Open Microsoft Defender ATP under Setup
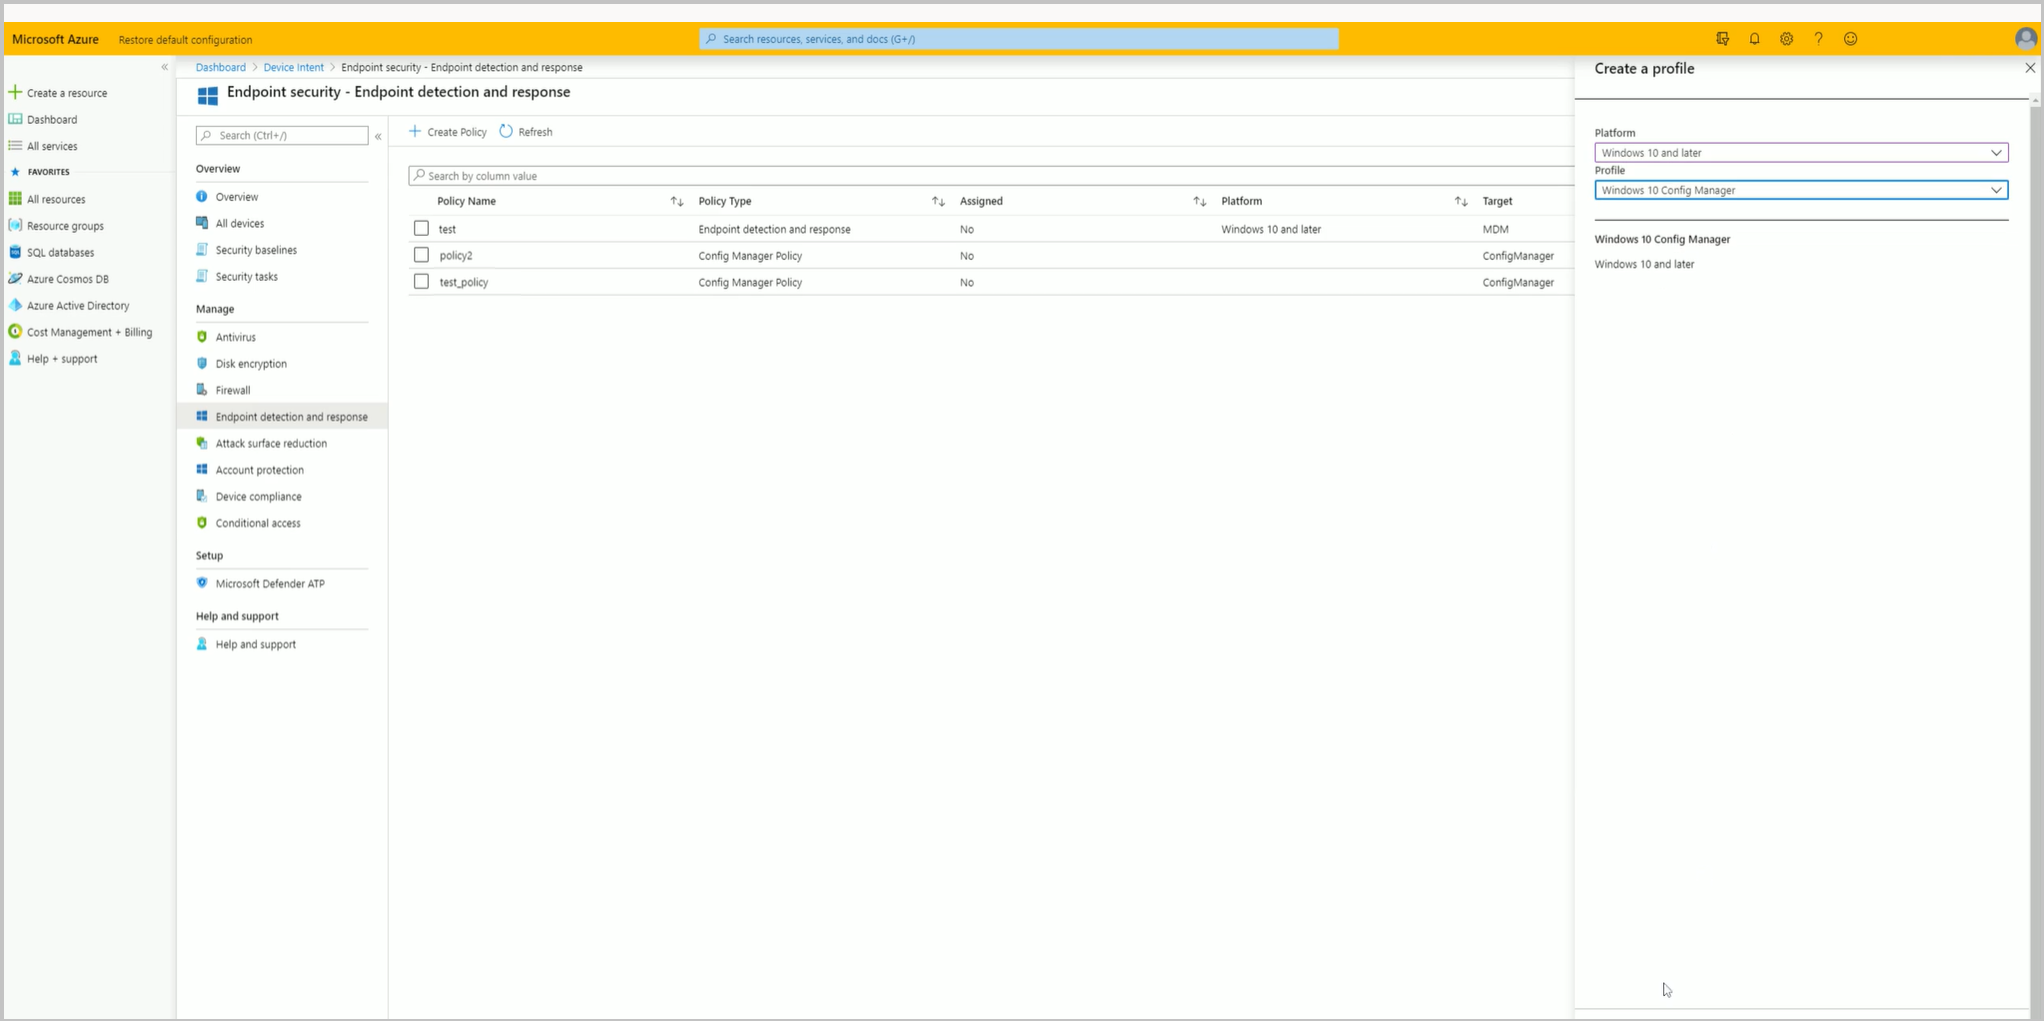The height and width of the screenshot is (1021, 2044). [x=202, y=583]
